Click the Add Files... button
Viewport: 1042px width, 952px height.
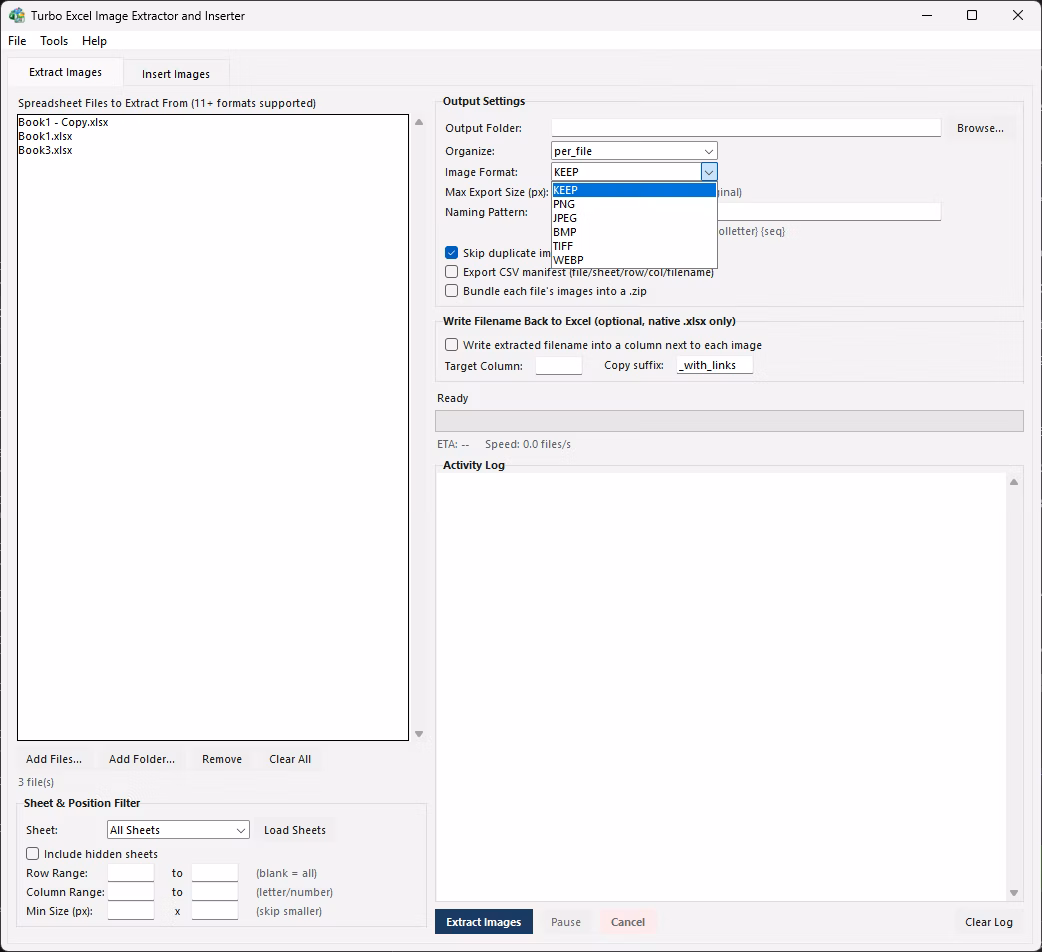pyautogui.click(x=54, y=759)
